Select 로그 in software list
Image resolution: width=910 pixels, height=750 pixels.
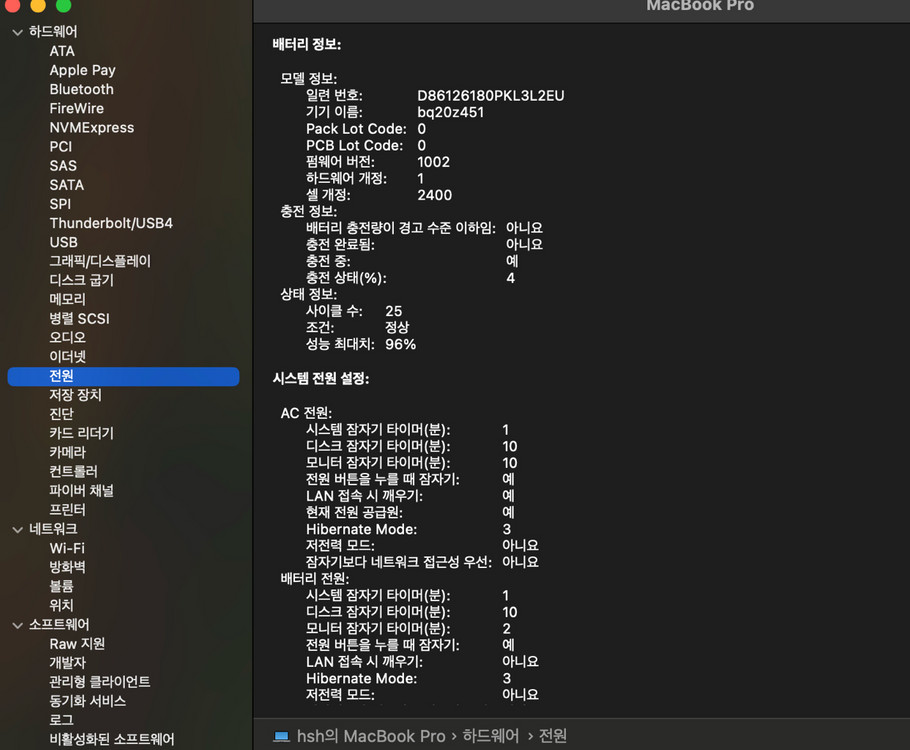pos(62,720)
